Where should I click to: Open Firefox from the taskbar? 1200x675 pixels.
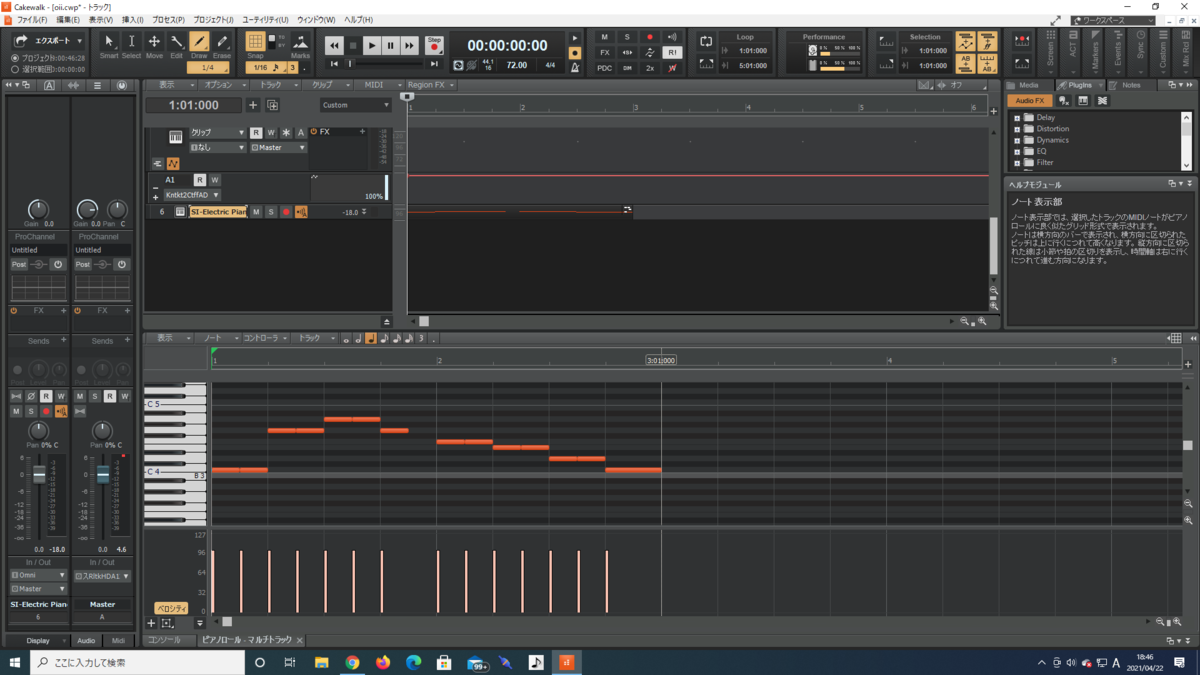tap(383, 662)
